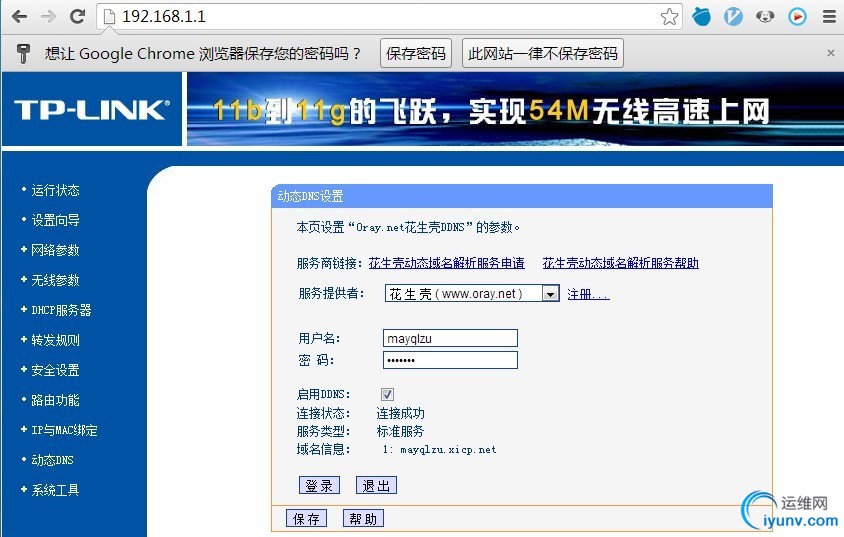
Task: Click the domain text mayqlzu.xicp.net
Action: pos(448,449)
